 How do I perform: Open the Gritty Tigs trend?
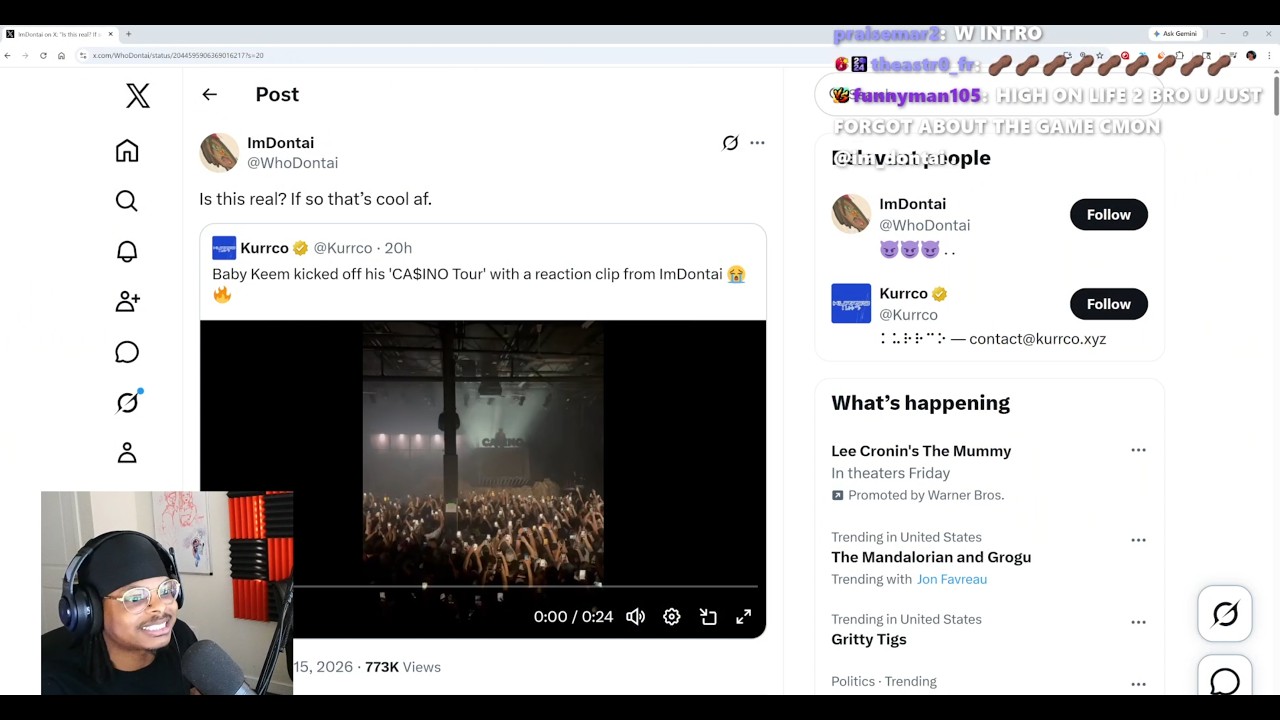coord(869,639)
